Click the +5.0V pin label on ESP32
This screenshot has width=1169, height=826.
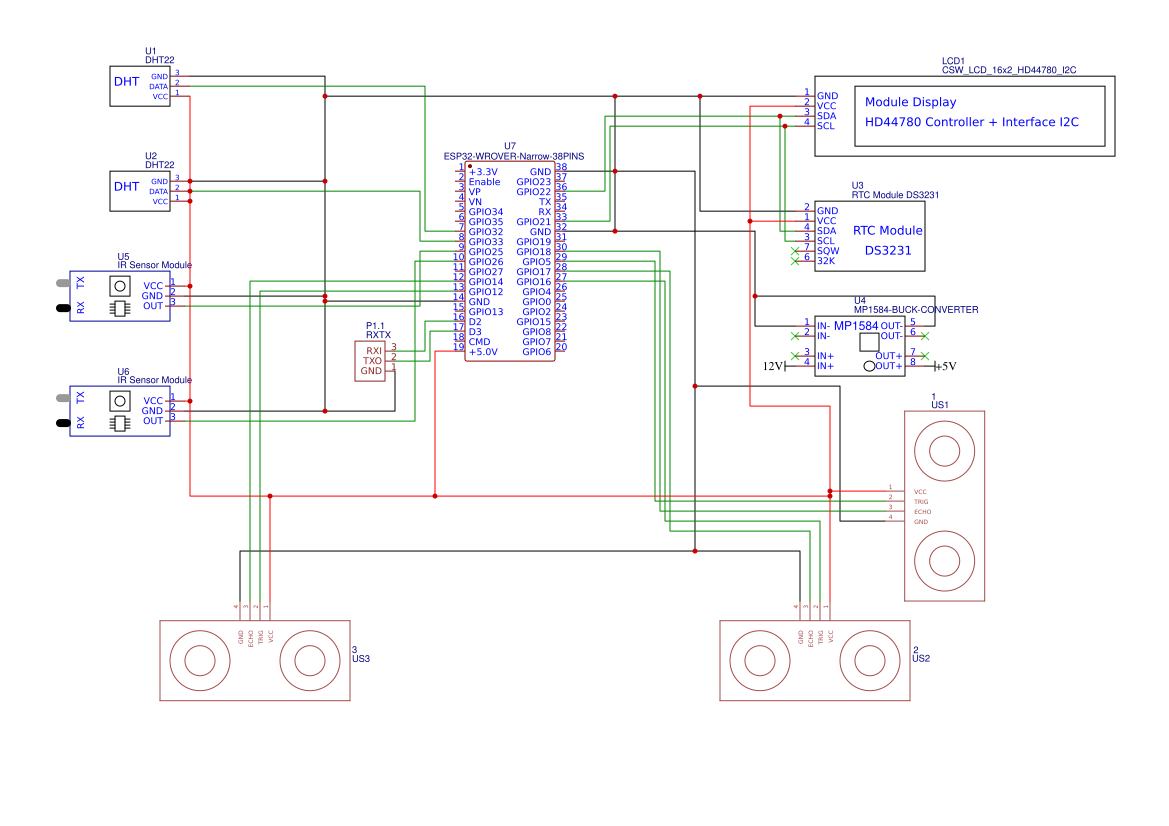(x=483, y=352)
